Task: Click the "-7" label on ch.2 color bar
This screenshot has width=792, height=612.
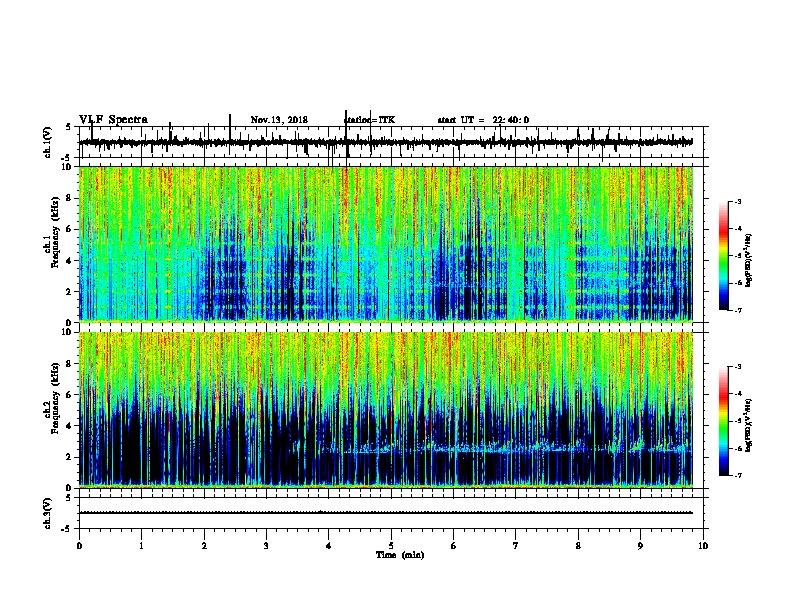Action: (x=737, y=476)
